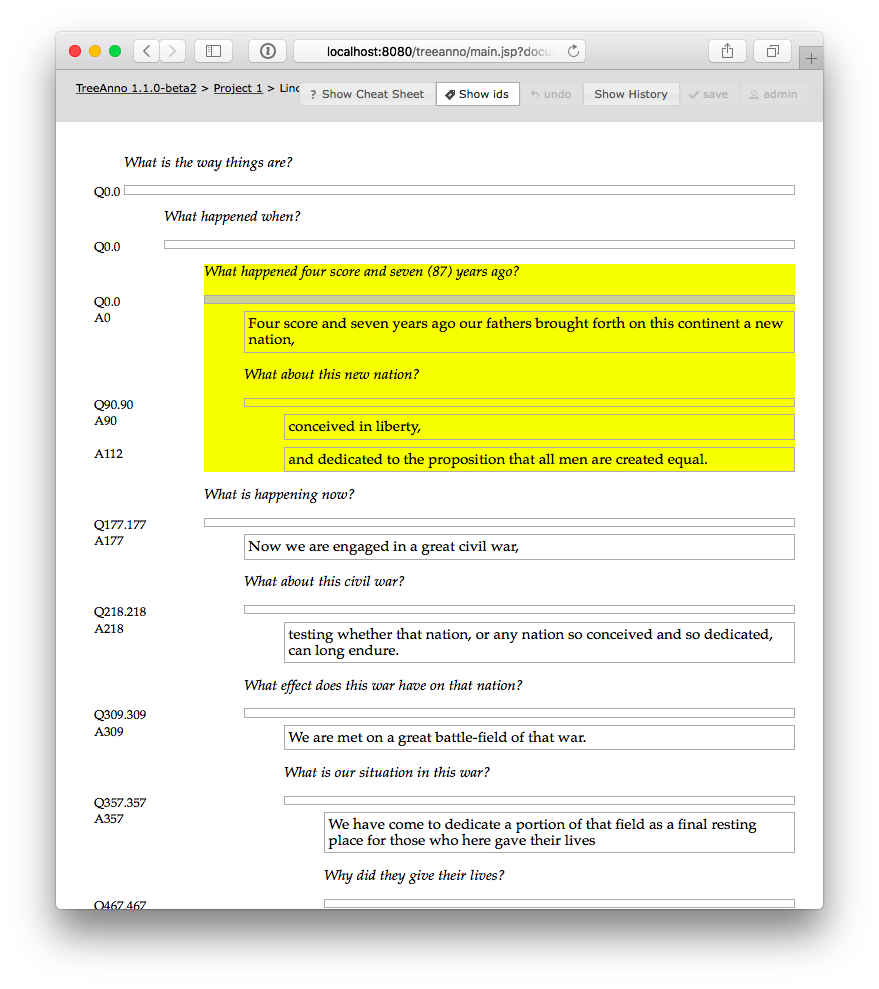Click Show Cheat Sheet button
This screenshot has height=989, width=879.
click(x=367, y=94)
